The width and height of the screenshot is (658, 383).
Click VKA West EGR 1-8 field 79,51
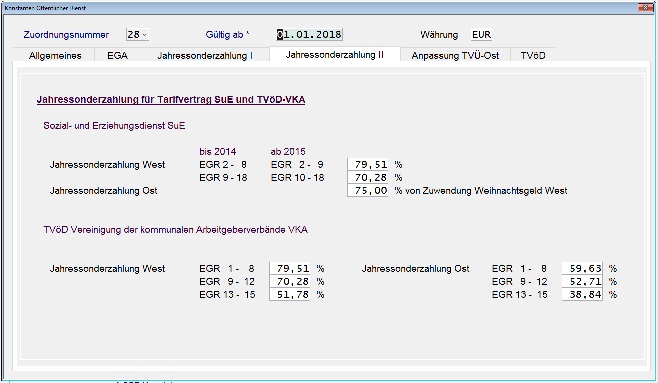(290, 268)
